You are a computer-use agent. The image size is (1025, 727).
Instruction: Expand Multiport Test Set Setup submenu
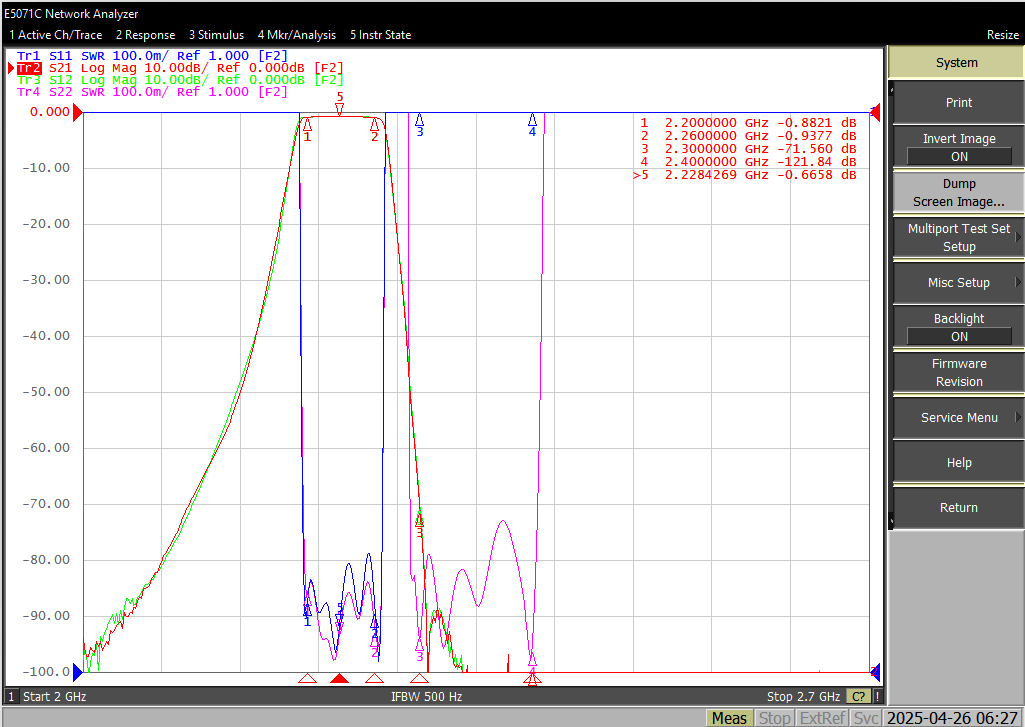958,237
